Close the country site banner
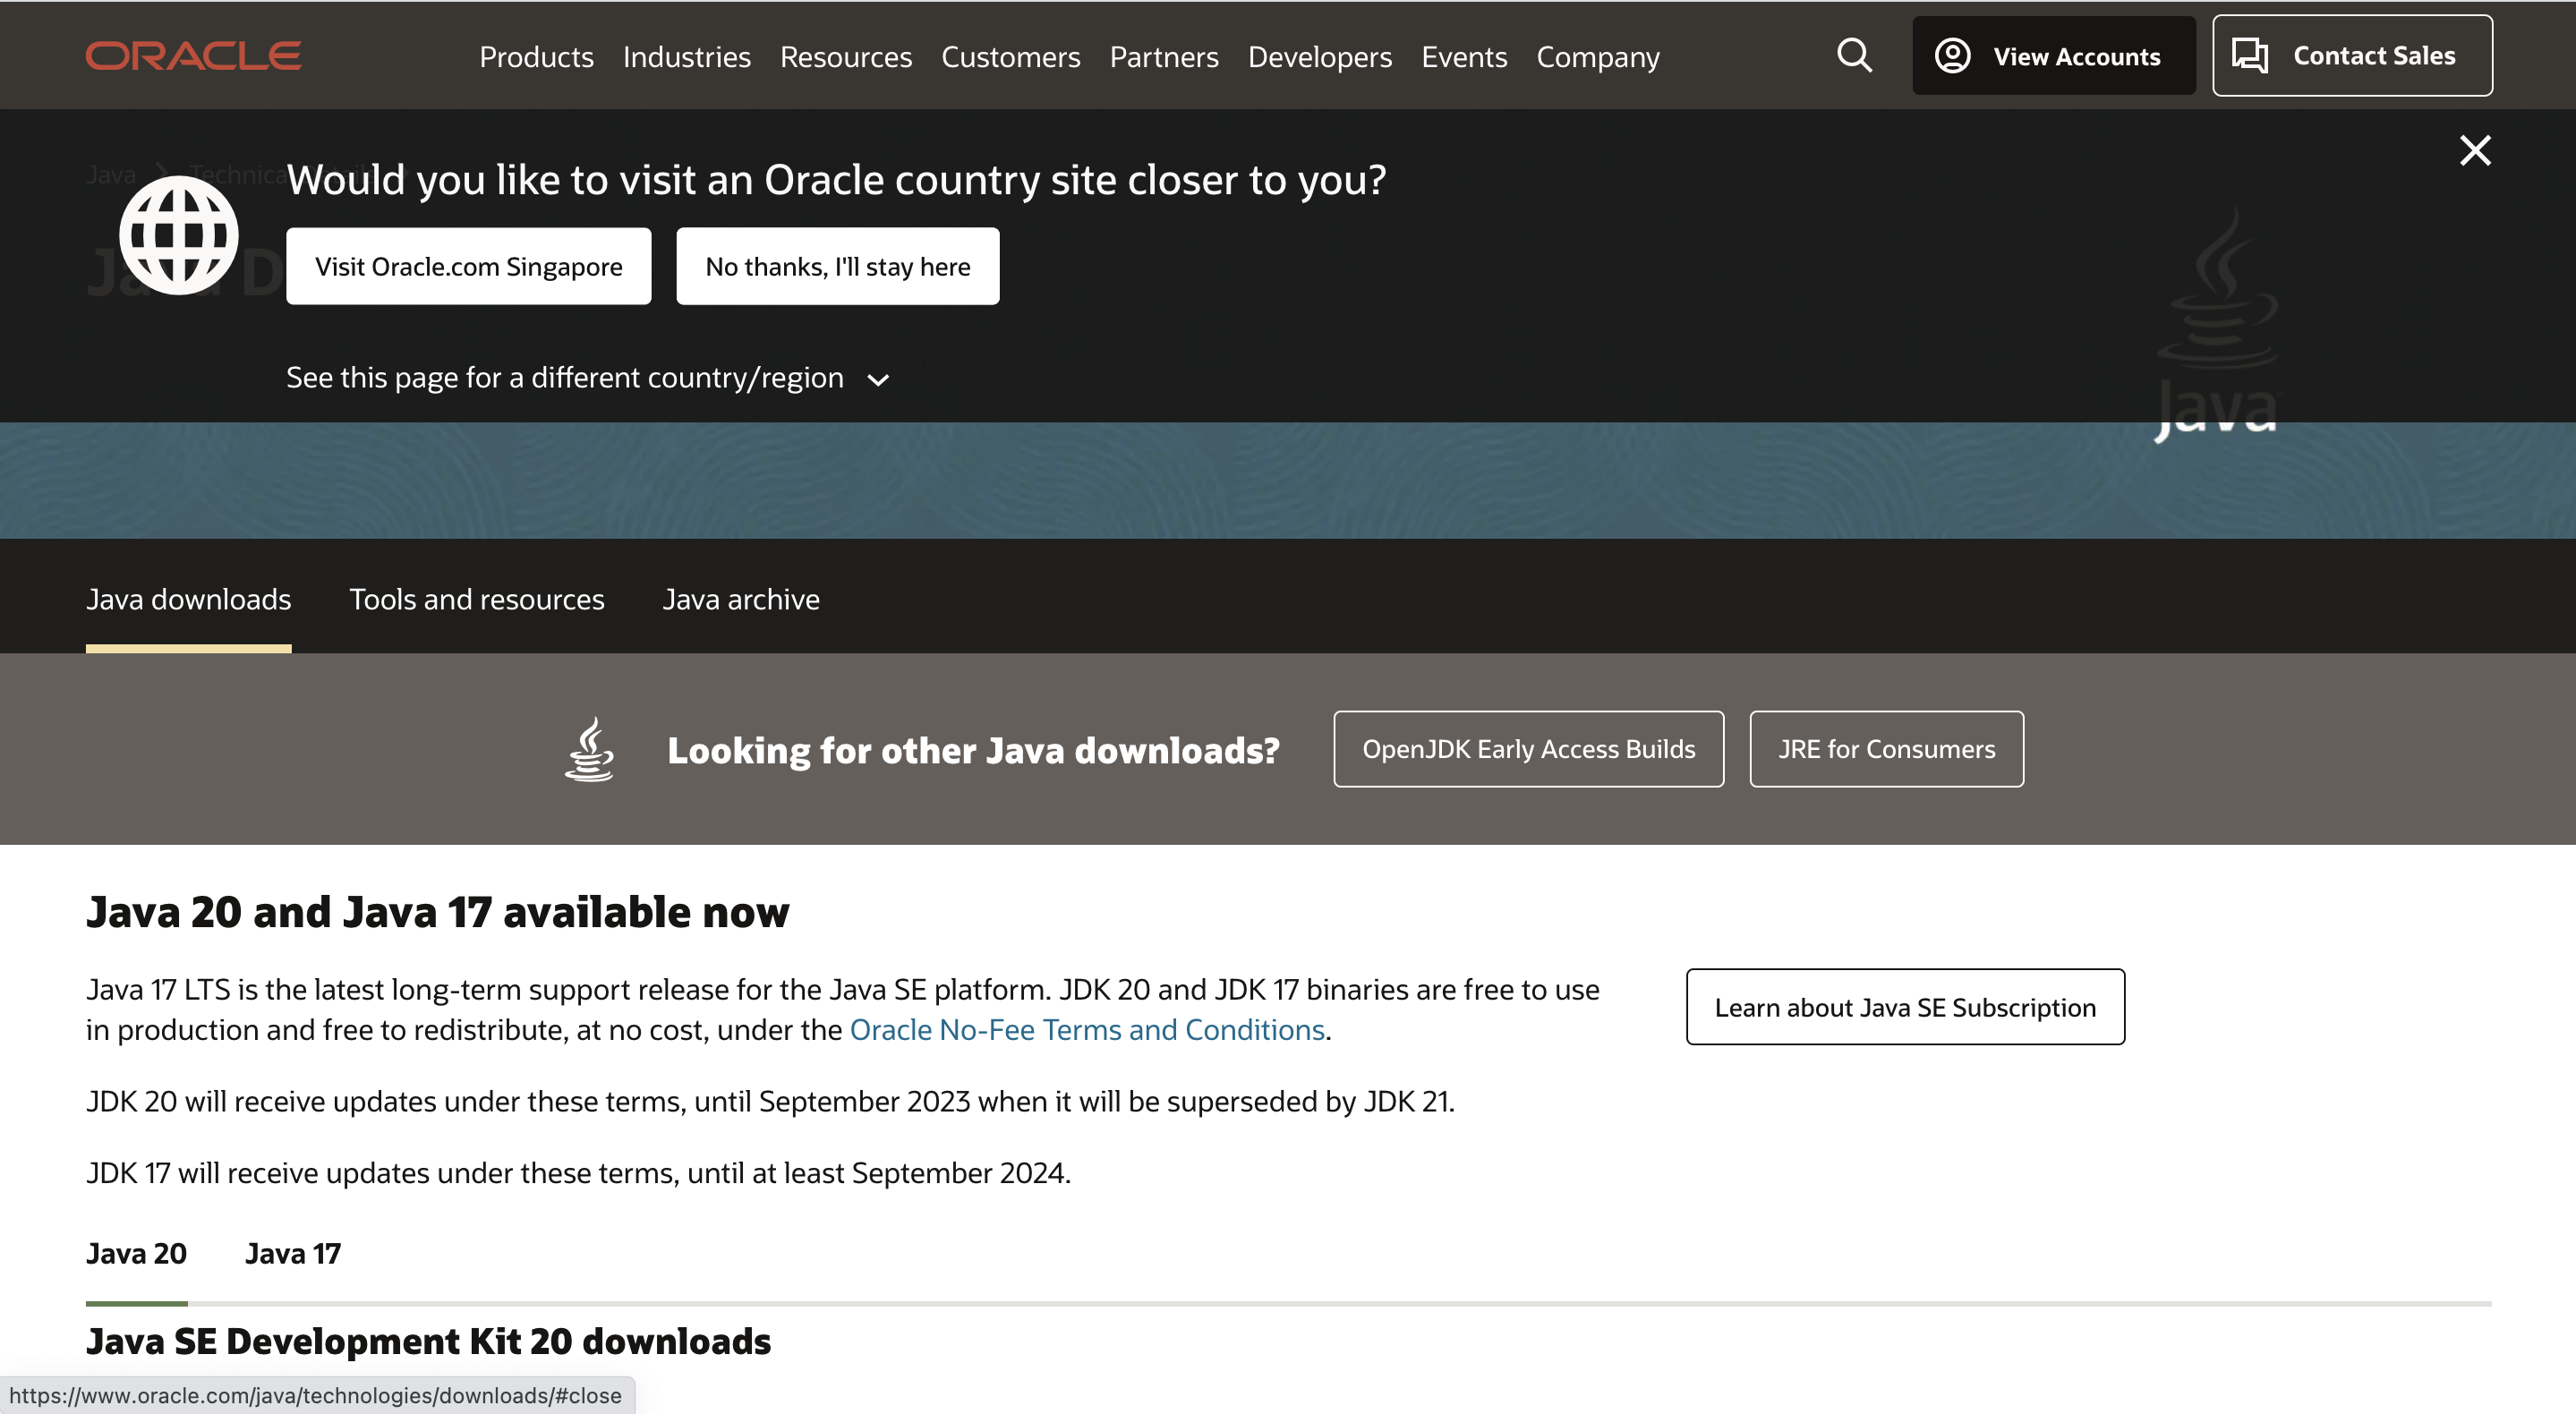Image resolution: width=2576 pixels, height=1414 pixels. 2475,151
